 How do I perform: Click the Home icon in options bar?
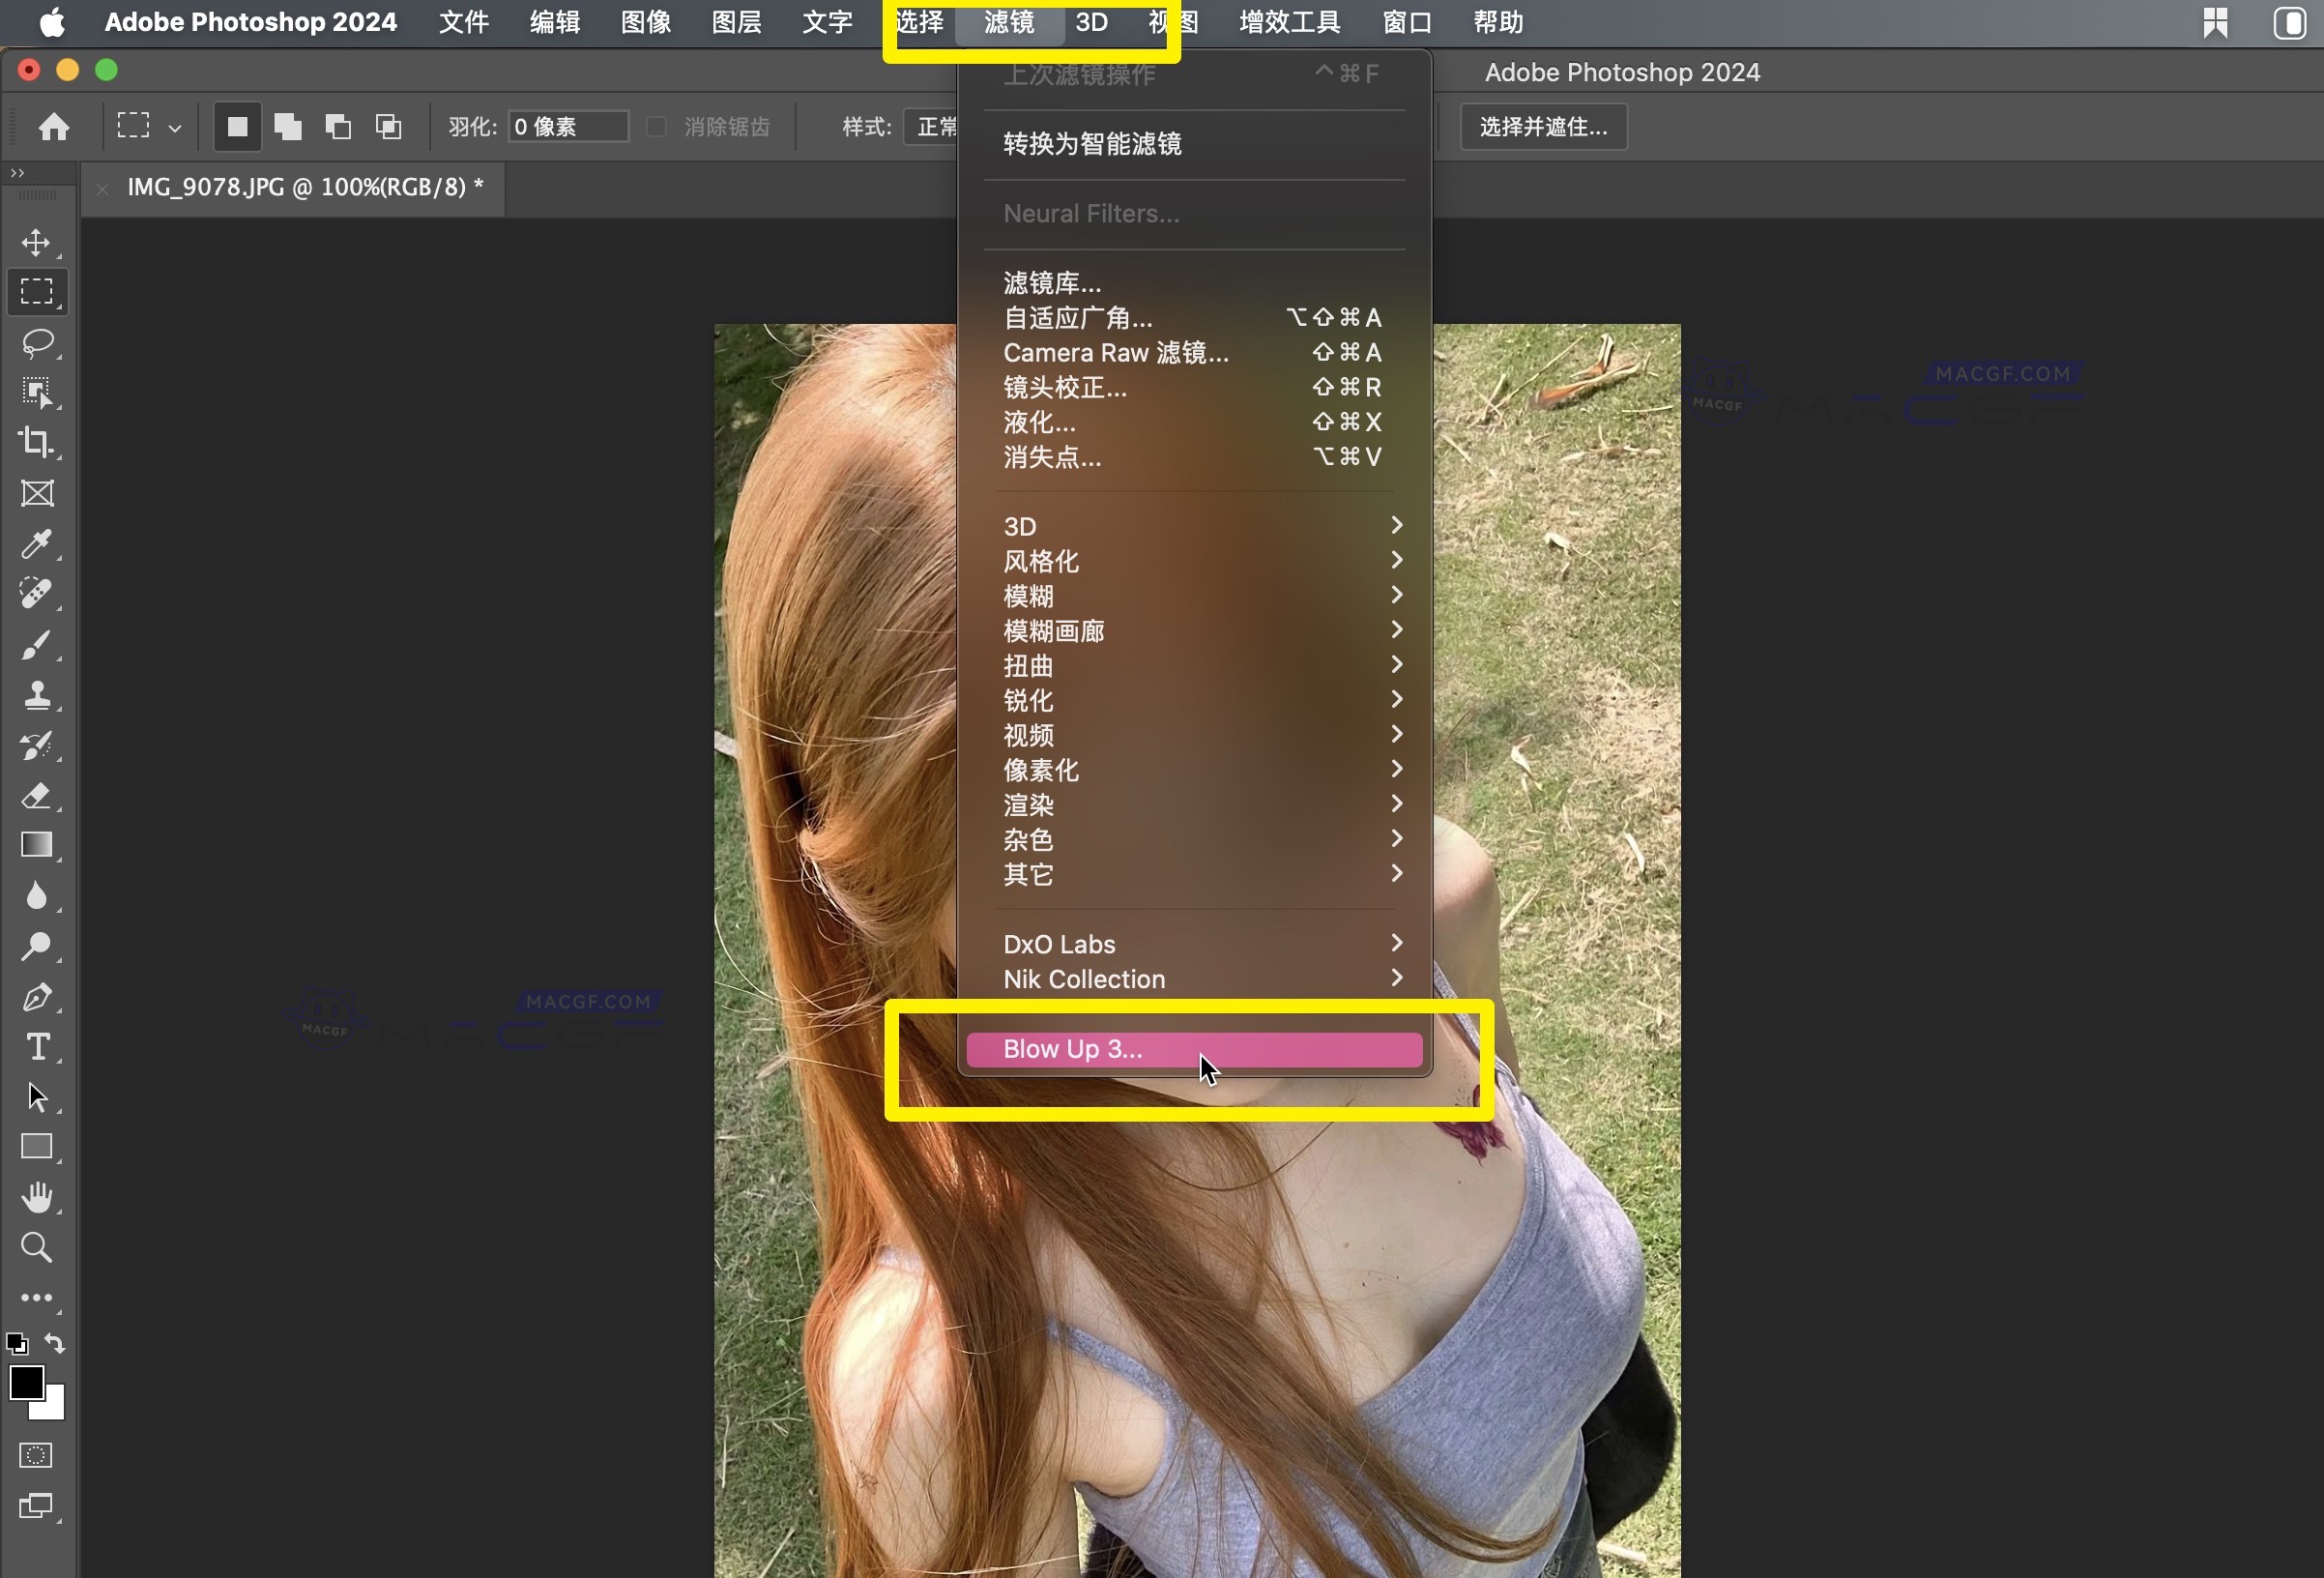click(54, 127)
